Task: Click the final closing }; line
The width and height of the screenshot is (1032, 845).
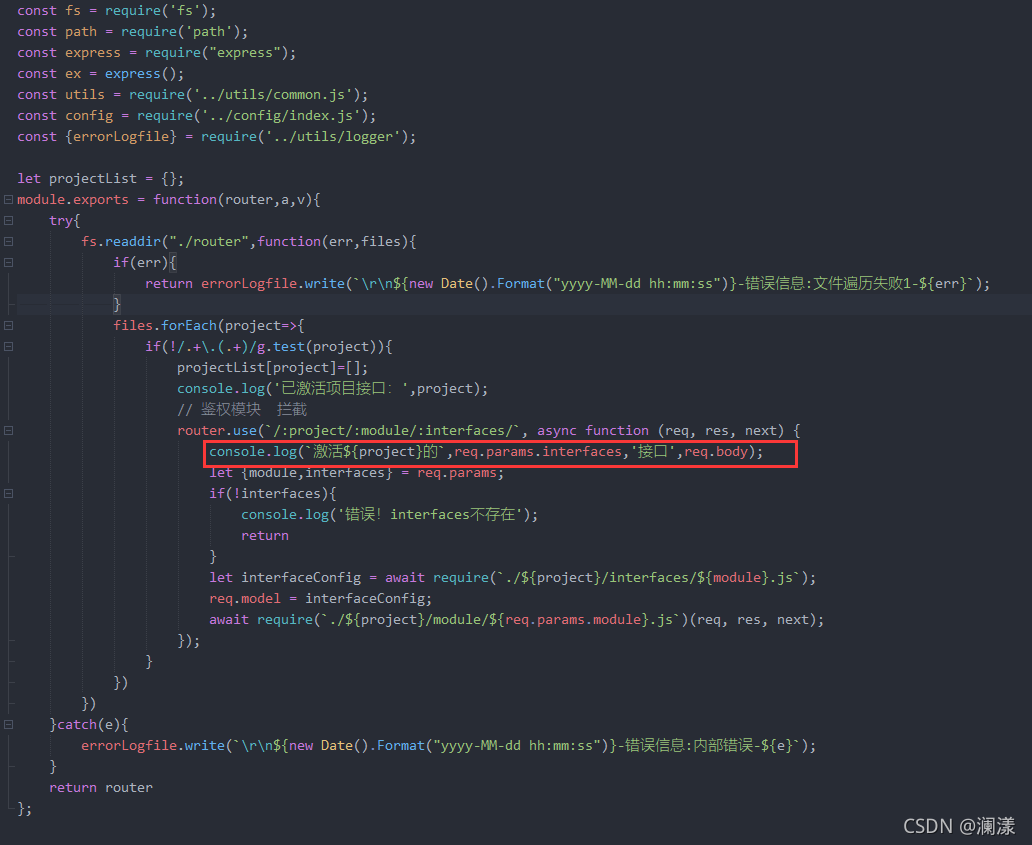Action: pyautogui.click(x=24, y=809)
